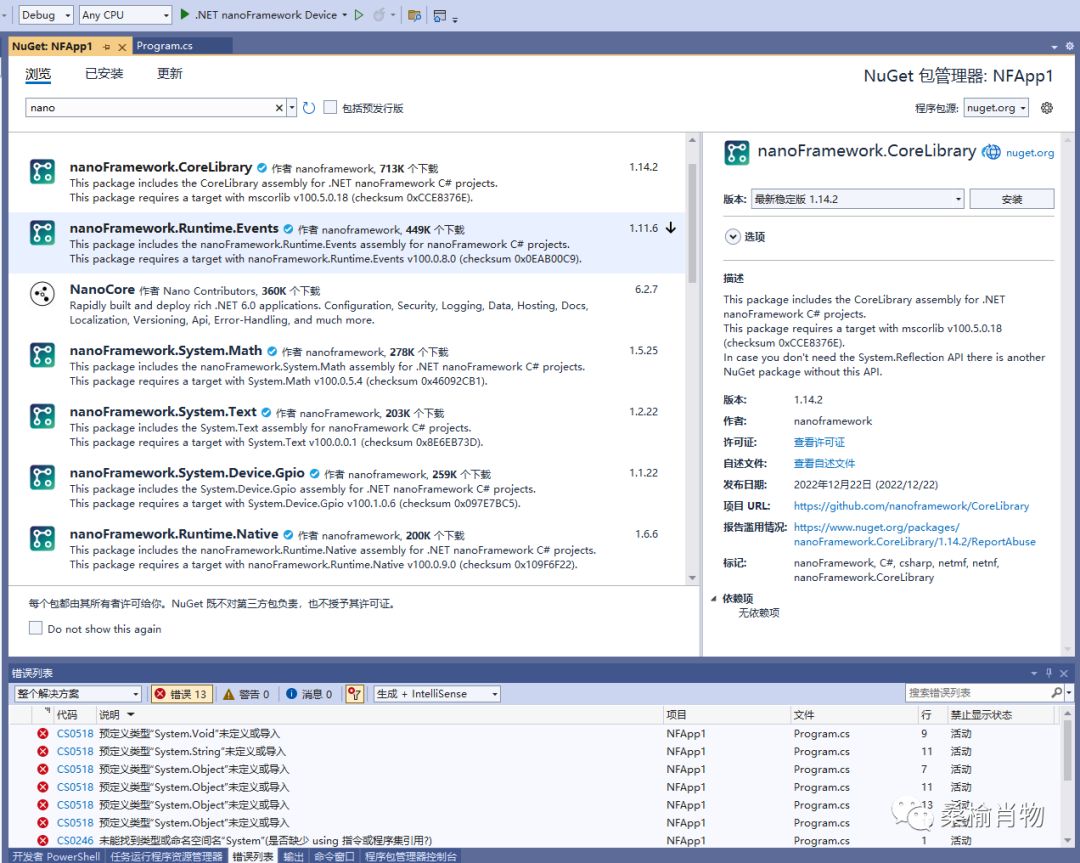The height and width of the screenshot is (863, 1080).
Task: Click the Start Without Debugging outline play icon
Action: point(359,15)
